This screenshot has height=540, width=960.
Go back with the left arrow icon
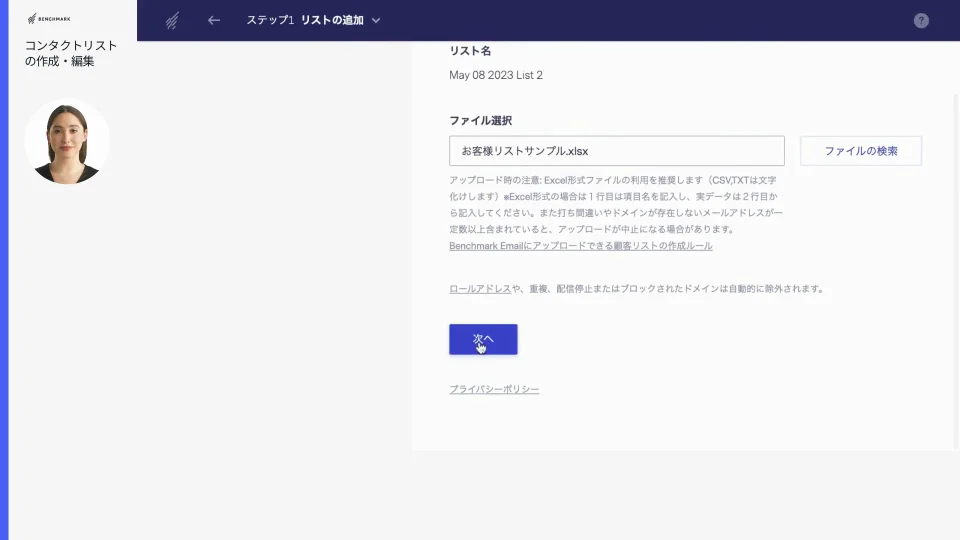[214, 20]
